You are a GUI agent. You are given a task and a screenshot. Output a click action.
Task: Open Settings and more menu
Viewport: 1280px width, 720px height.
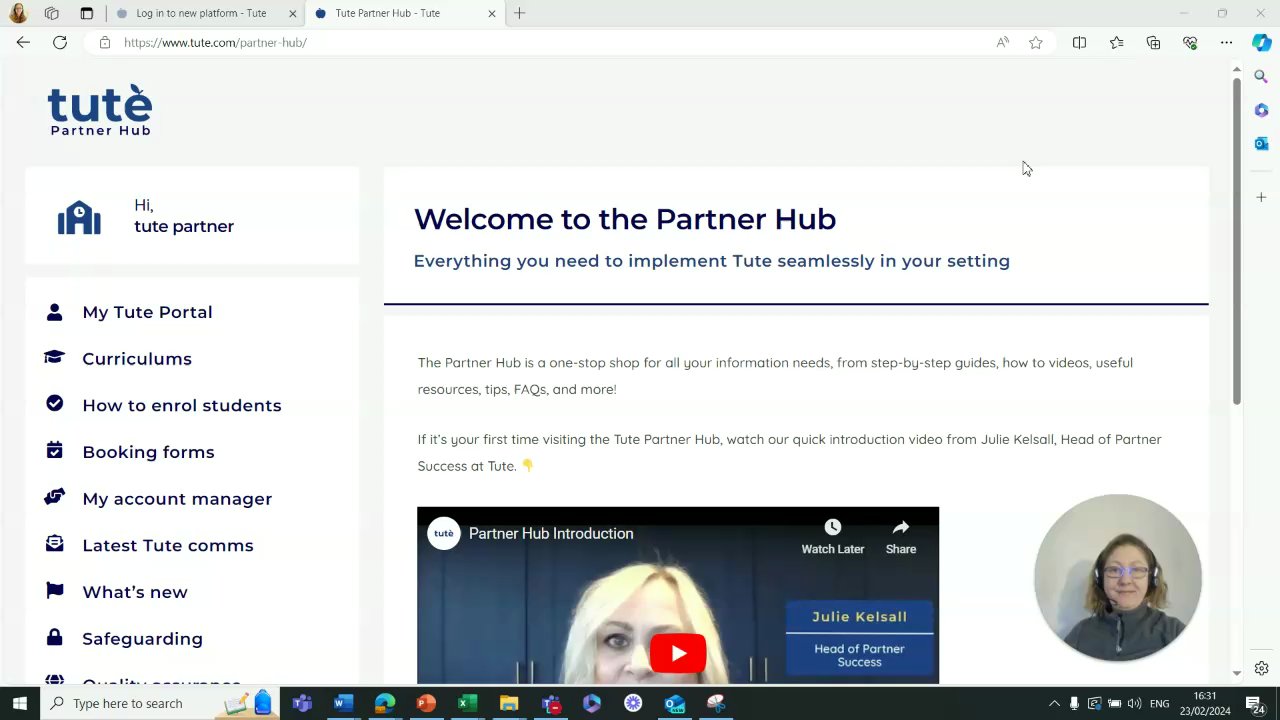pyautogui.click(x=1226, y=42)
